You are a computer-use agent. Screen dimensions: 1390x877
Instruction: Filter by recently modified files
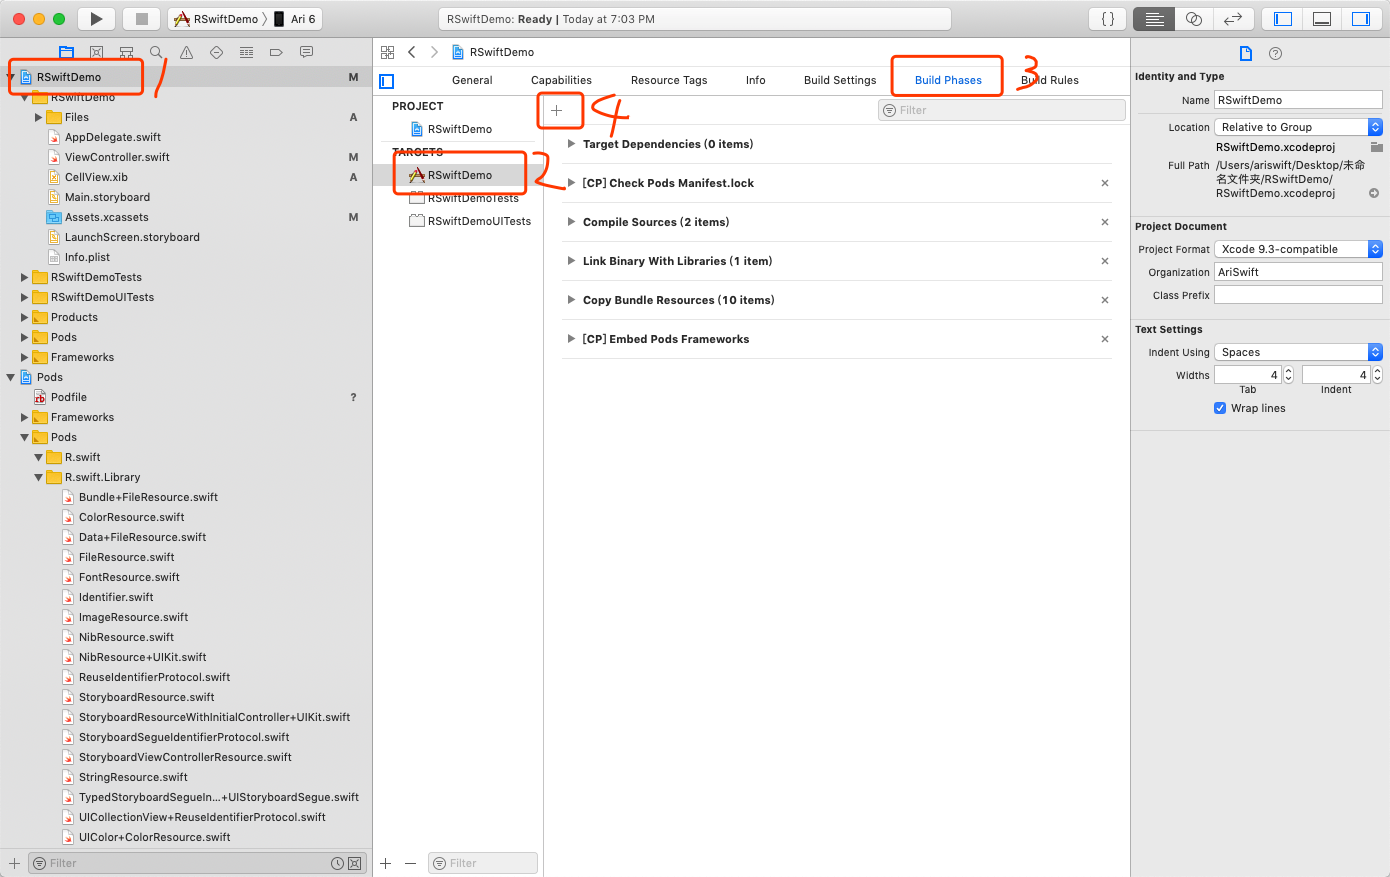[338, 863]
